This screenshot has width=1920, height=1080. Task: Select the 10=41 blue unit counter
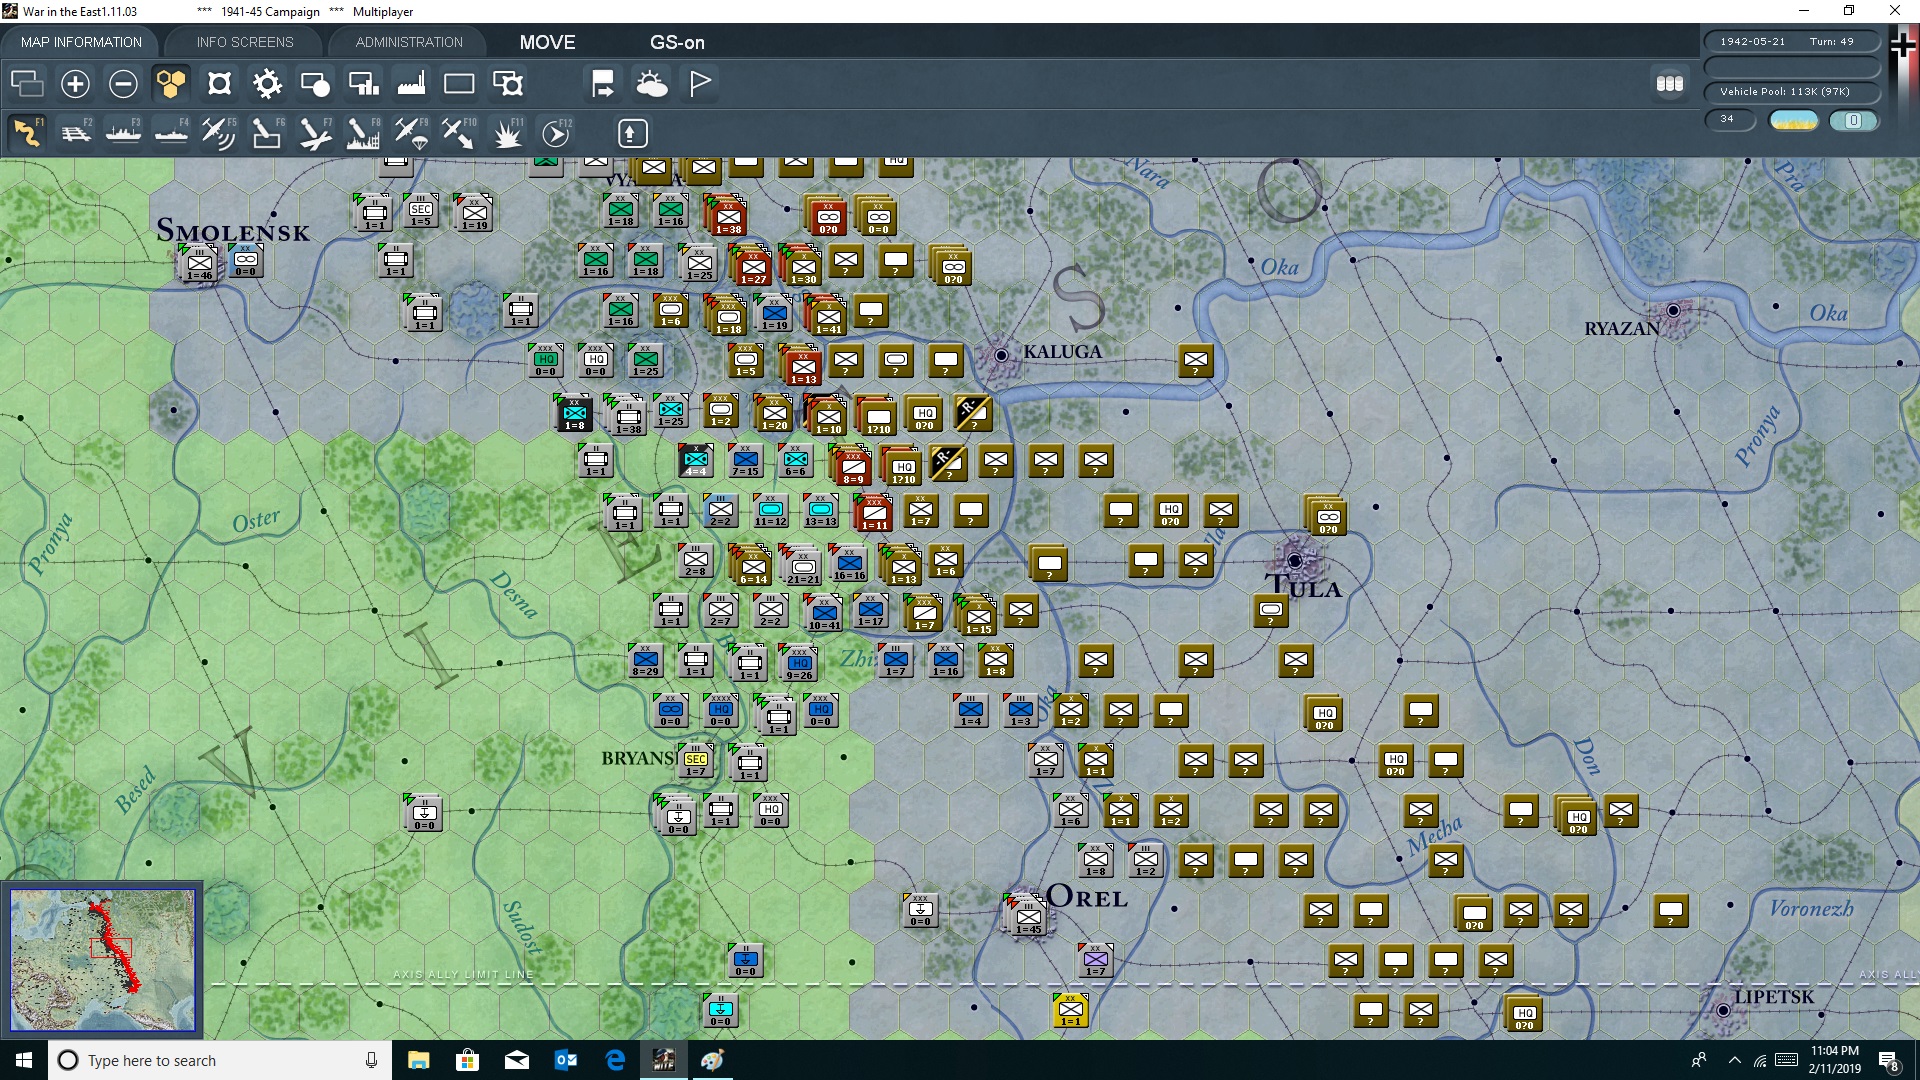click(824, 614)
